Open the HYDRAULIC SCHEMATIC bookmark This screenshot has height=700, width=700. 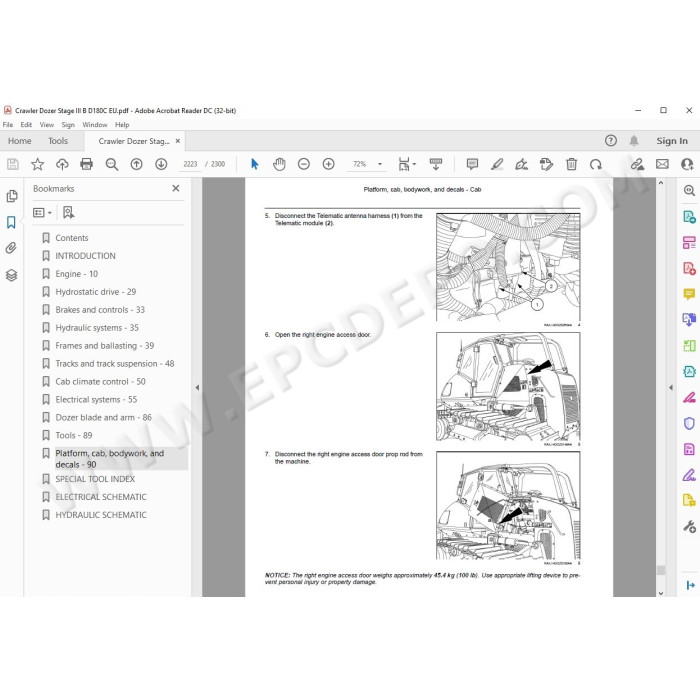(x=101, y=515)
